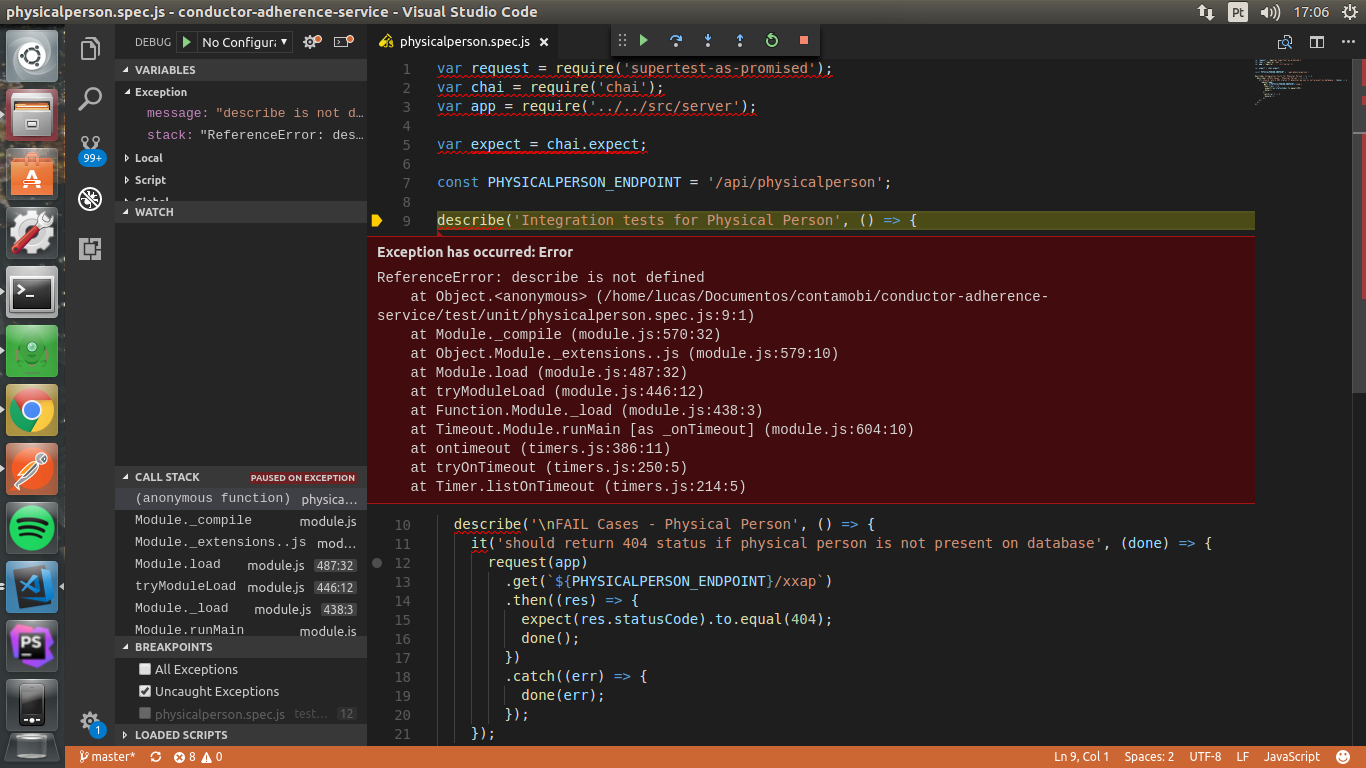The width and height of the screenshot is (1366, 768).
Task: Split the editor
Action: pyautogui.click(x=1317, y=42)
